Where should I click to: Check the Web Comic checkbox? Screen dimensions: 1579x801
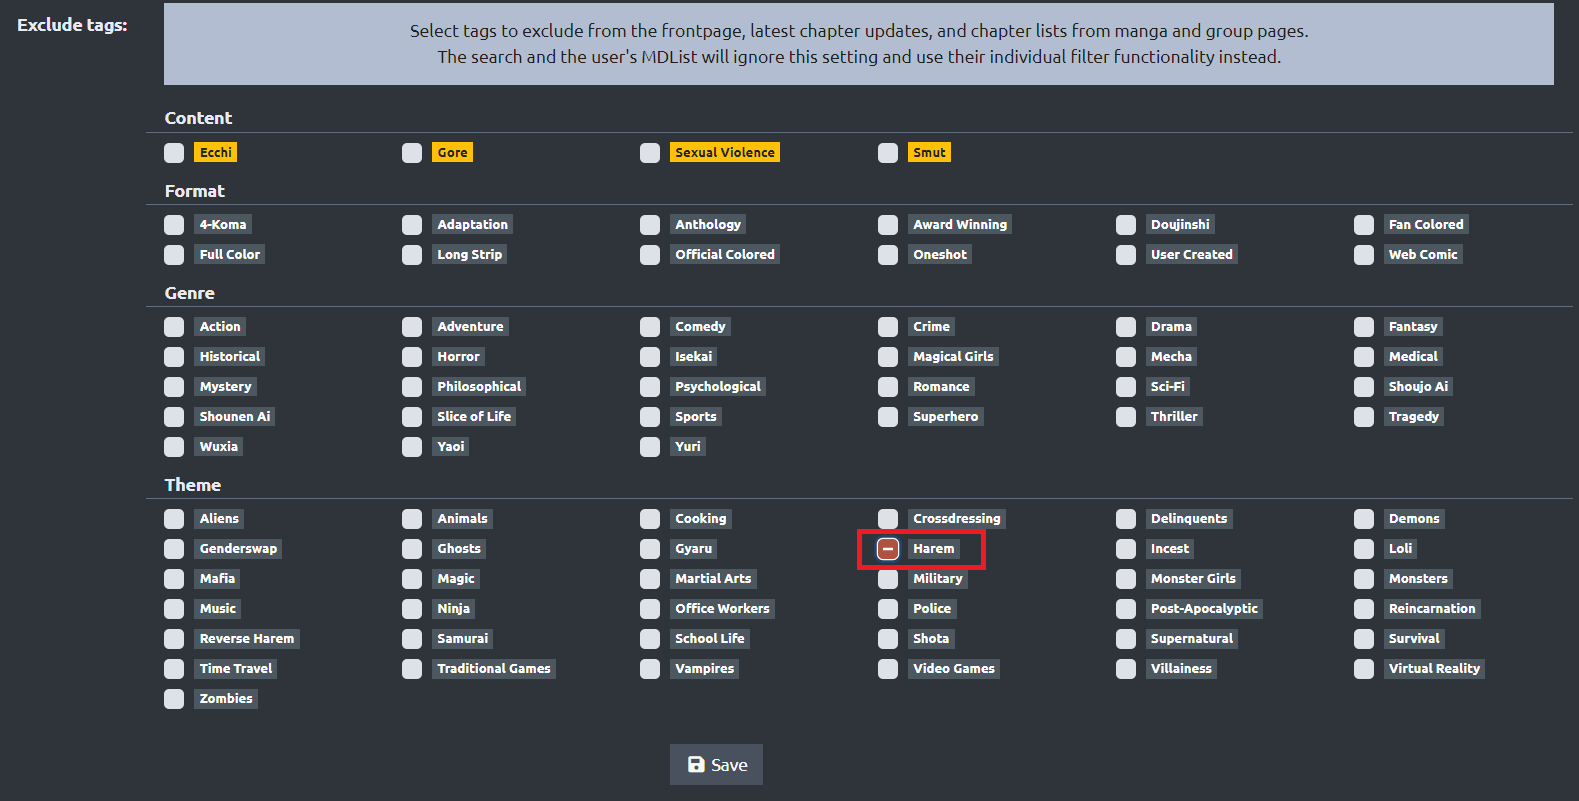[1364, 255]
